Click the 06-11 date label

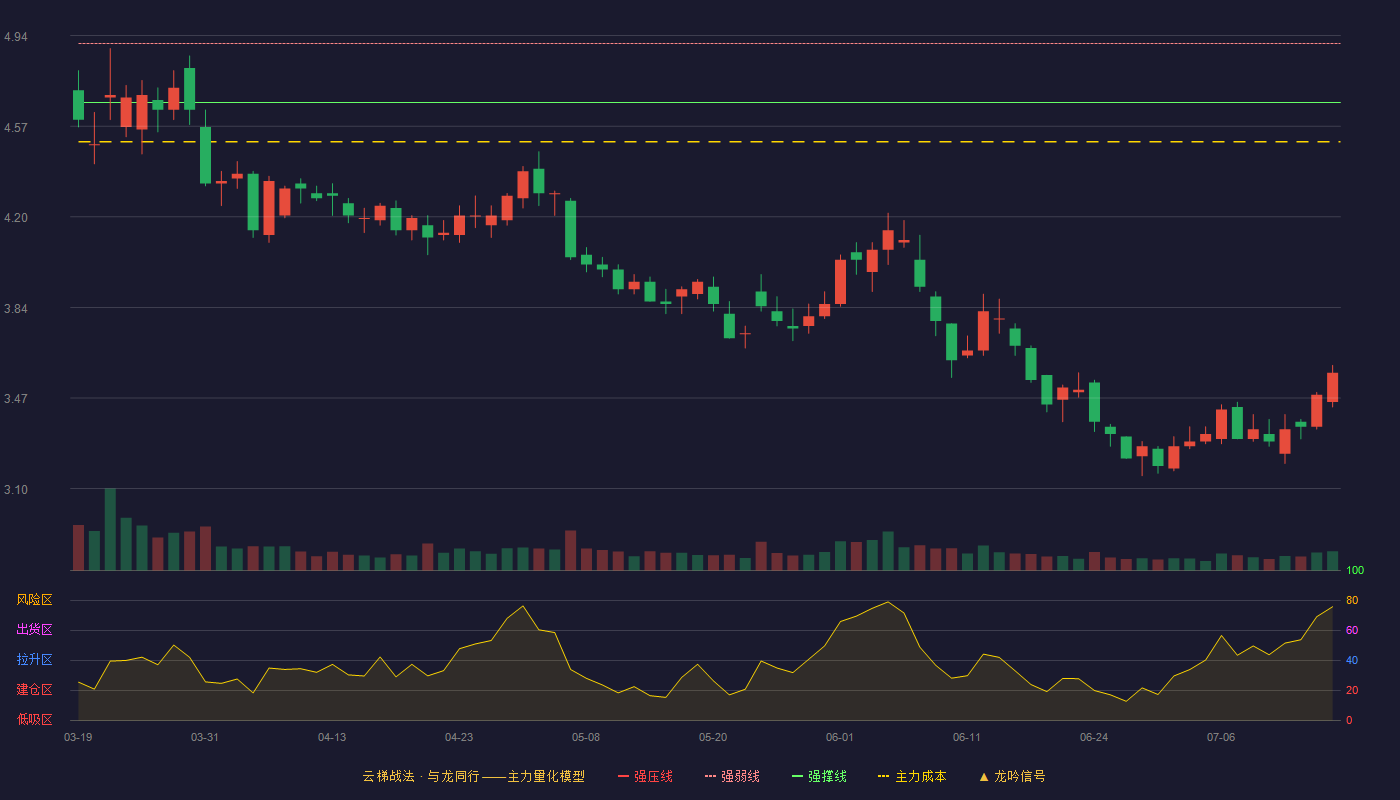[x=967, y=737]
